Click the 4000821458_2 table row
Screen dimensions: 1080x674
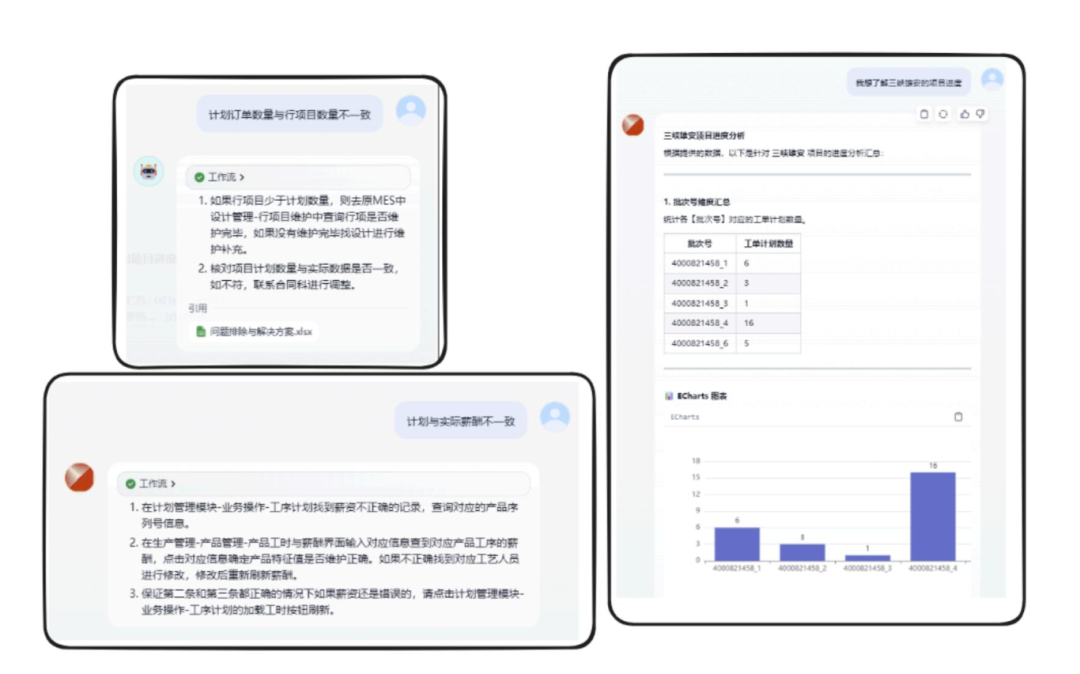(731, 283)
